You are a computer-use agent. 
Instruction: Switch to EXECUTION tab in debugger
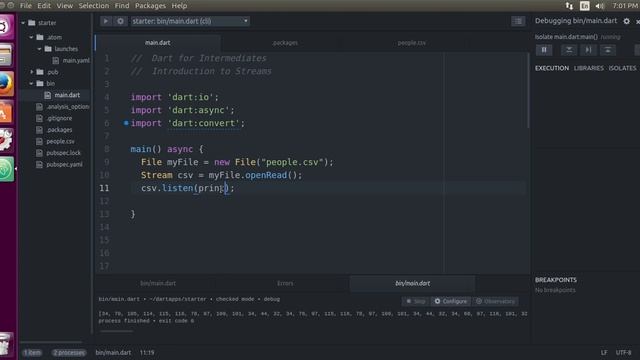(x=552, y=68)
